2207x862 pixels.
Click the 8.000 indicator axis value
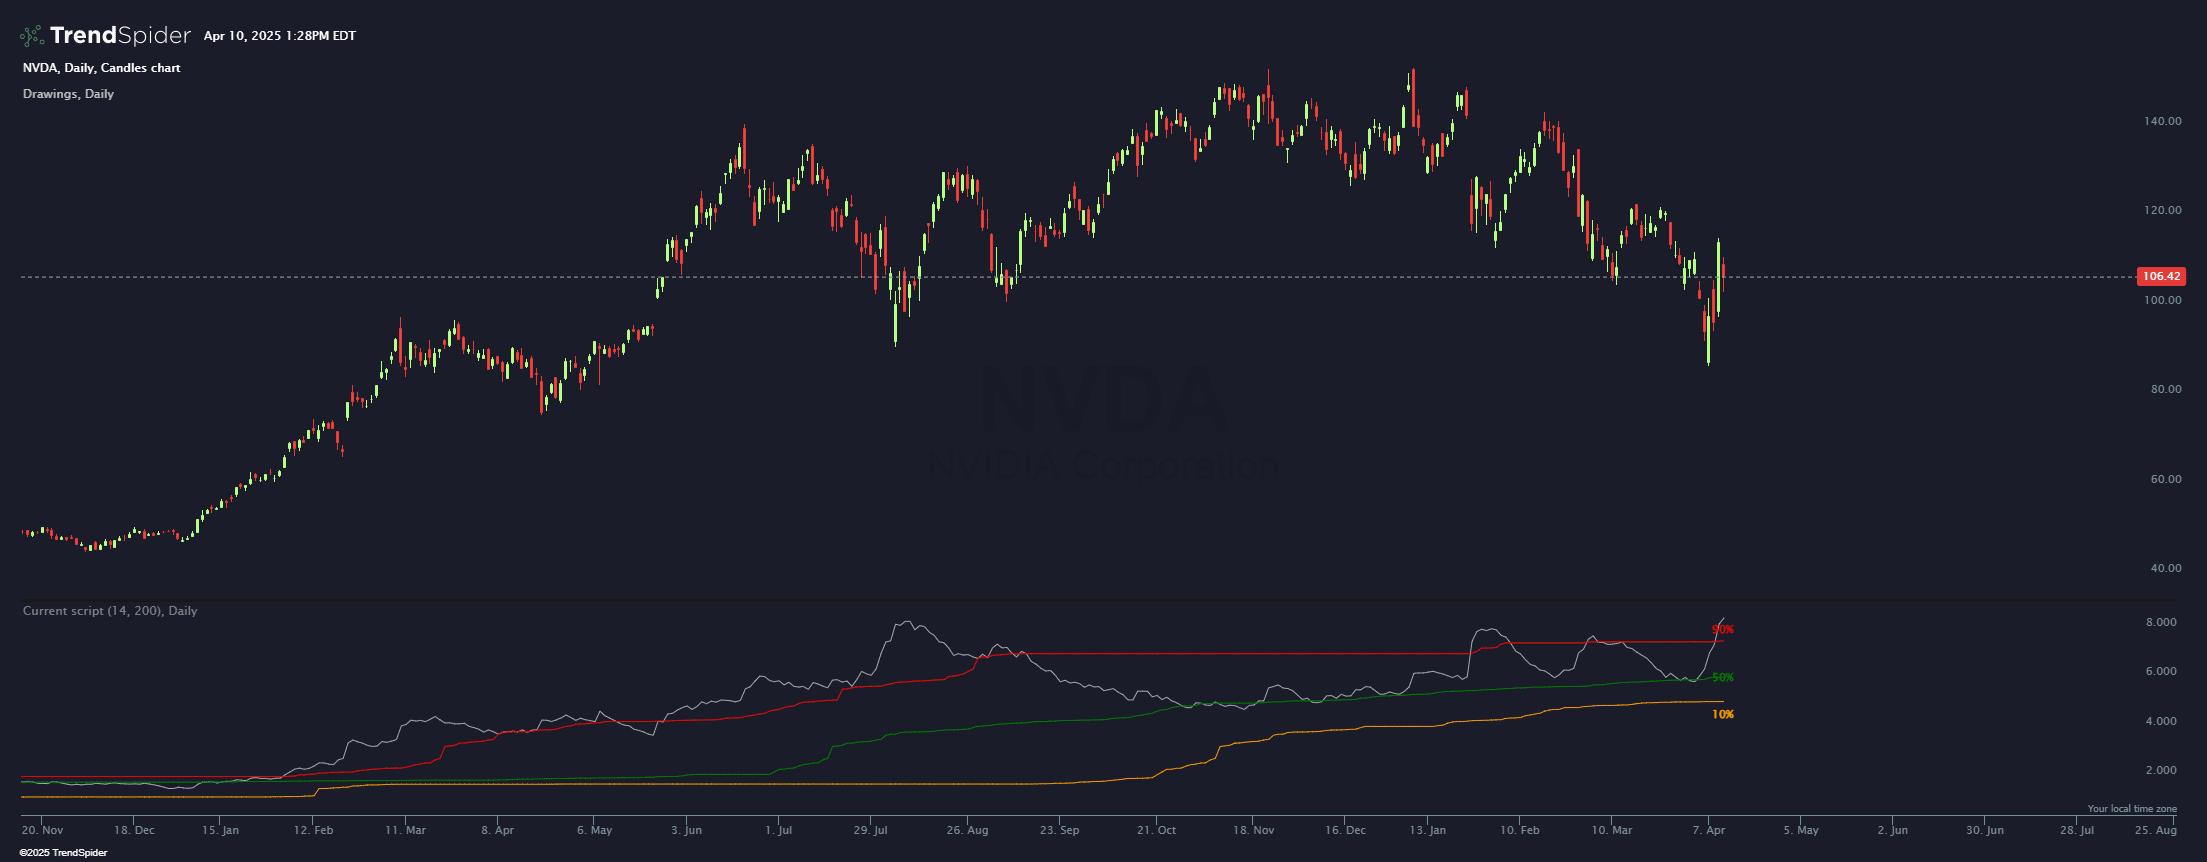2160,622
